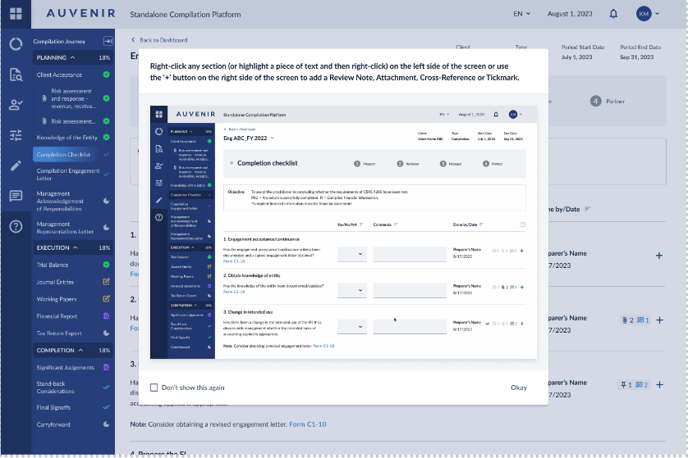Image resolution: width=688 pixels, height=458 pixels.
Task: Open the Form C1-10 link
Action: pos(307,424)
